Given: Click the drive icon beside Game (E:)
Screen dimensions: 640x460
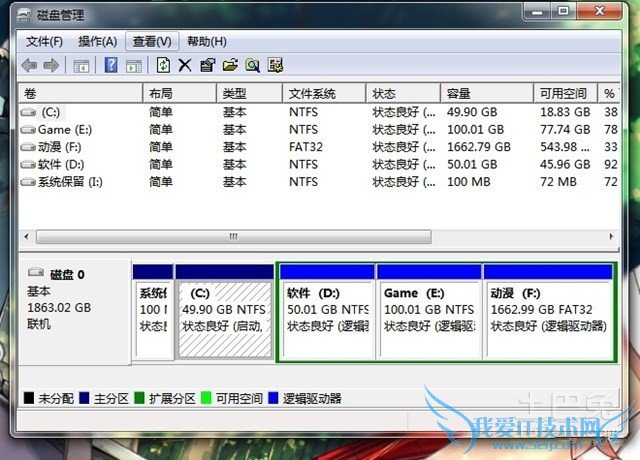Looking at the screenshot, I should click(x=28, y=130).
